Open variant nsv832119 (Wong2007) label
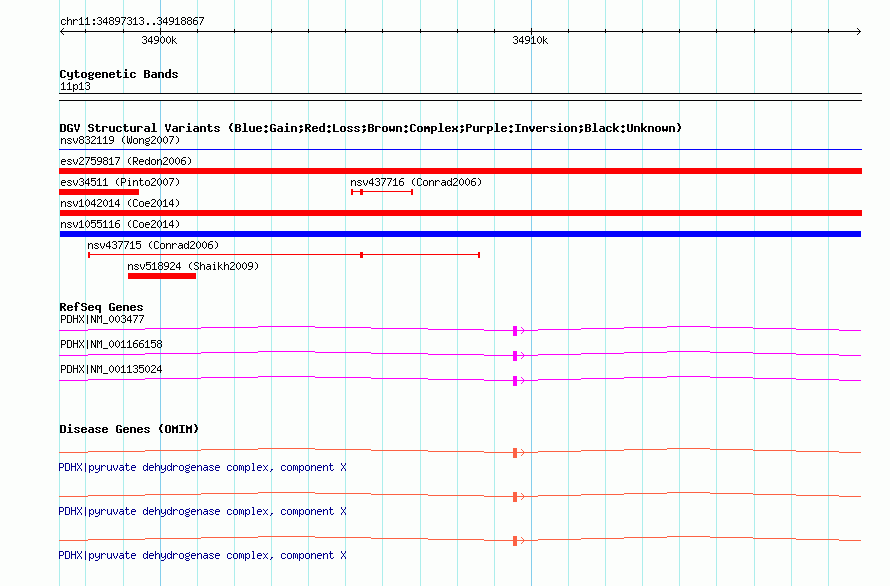 point(120,140)
